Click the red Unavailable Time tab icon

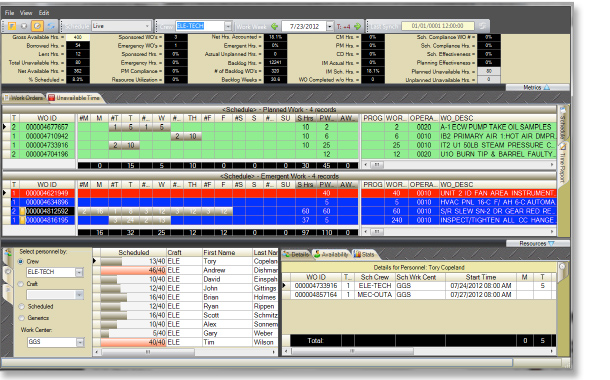(x=52, y=98)
